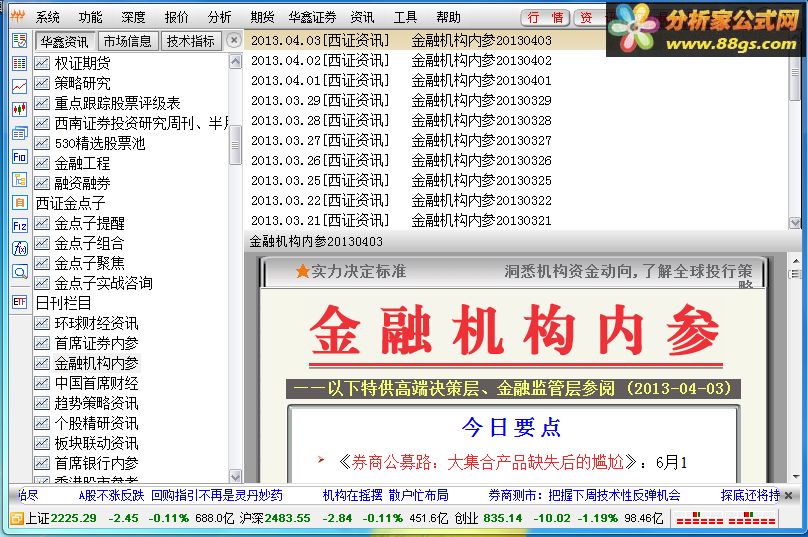
Task: Click the left tree scrollbar thumb
Action: click(x=235, y=145)
